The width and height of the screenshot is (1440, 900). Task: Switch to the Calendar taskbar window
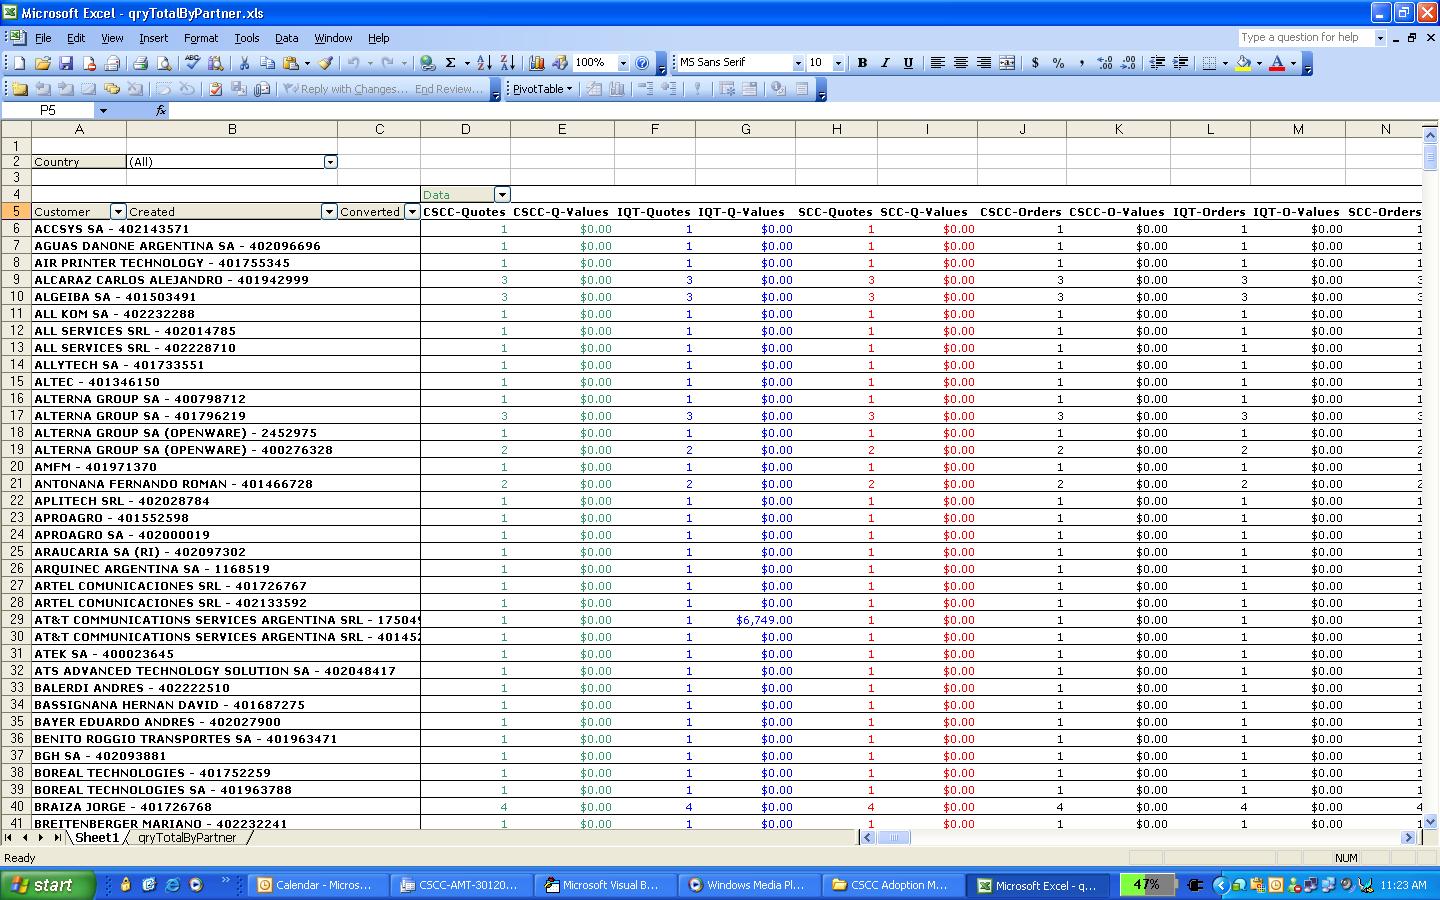pos(316,885)
